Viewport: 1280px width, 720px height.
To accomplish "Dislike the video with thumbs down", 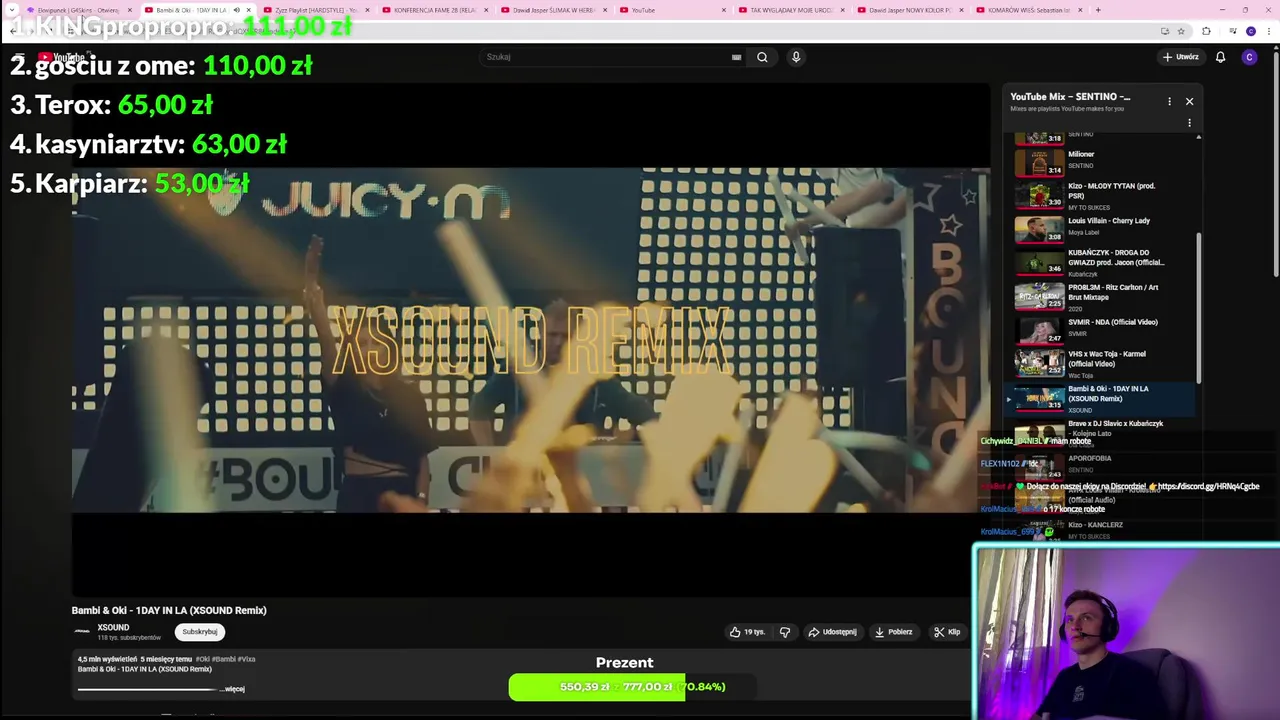I will (x=785, y=632).
